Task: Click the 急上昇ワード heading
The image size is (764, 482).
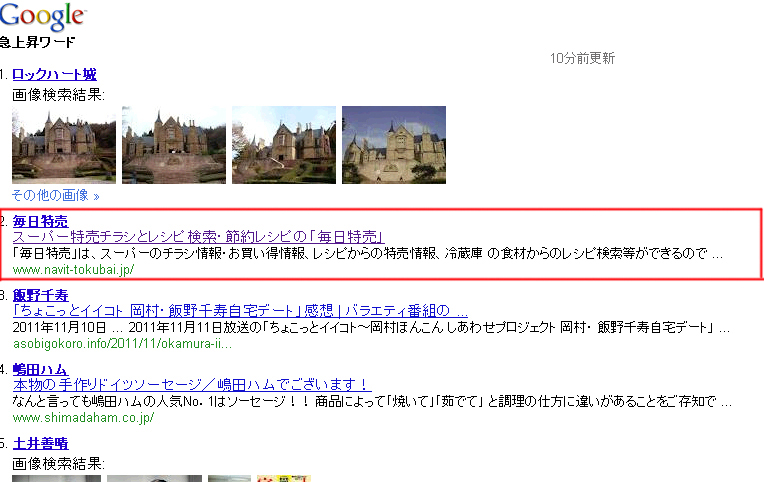Action: tap(38, 42)
